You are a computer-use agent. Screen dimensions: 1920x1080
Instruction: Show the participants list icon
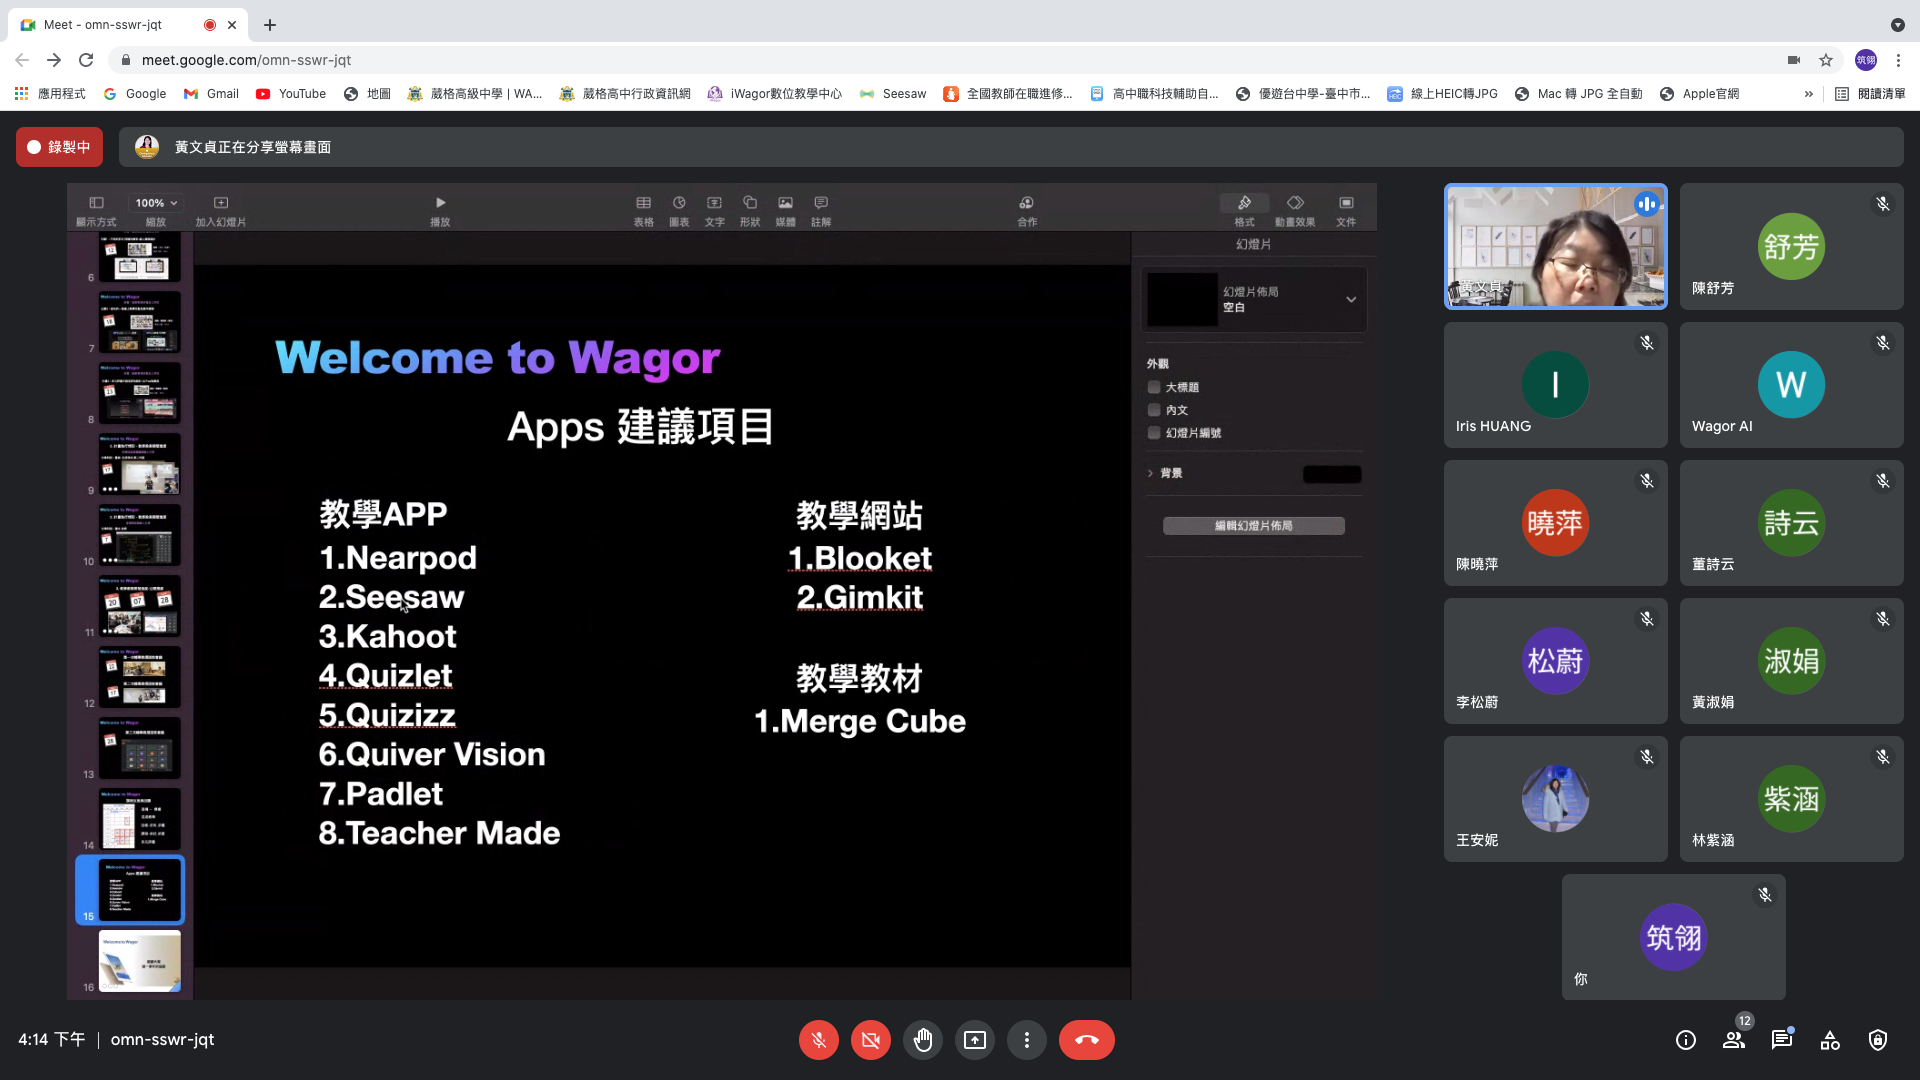coord(1734,1040)
